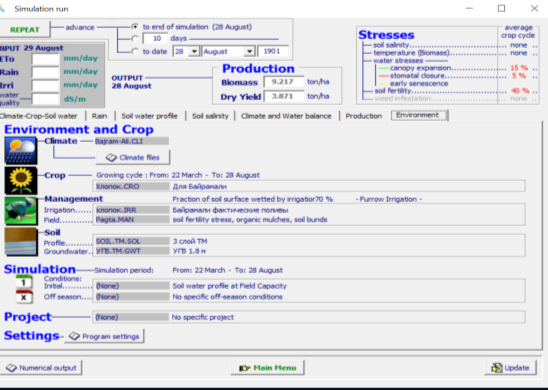Select the 'to date' radio button
The width and height of the screenshot is (548, 390).
click(135, 51)
